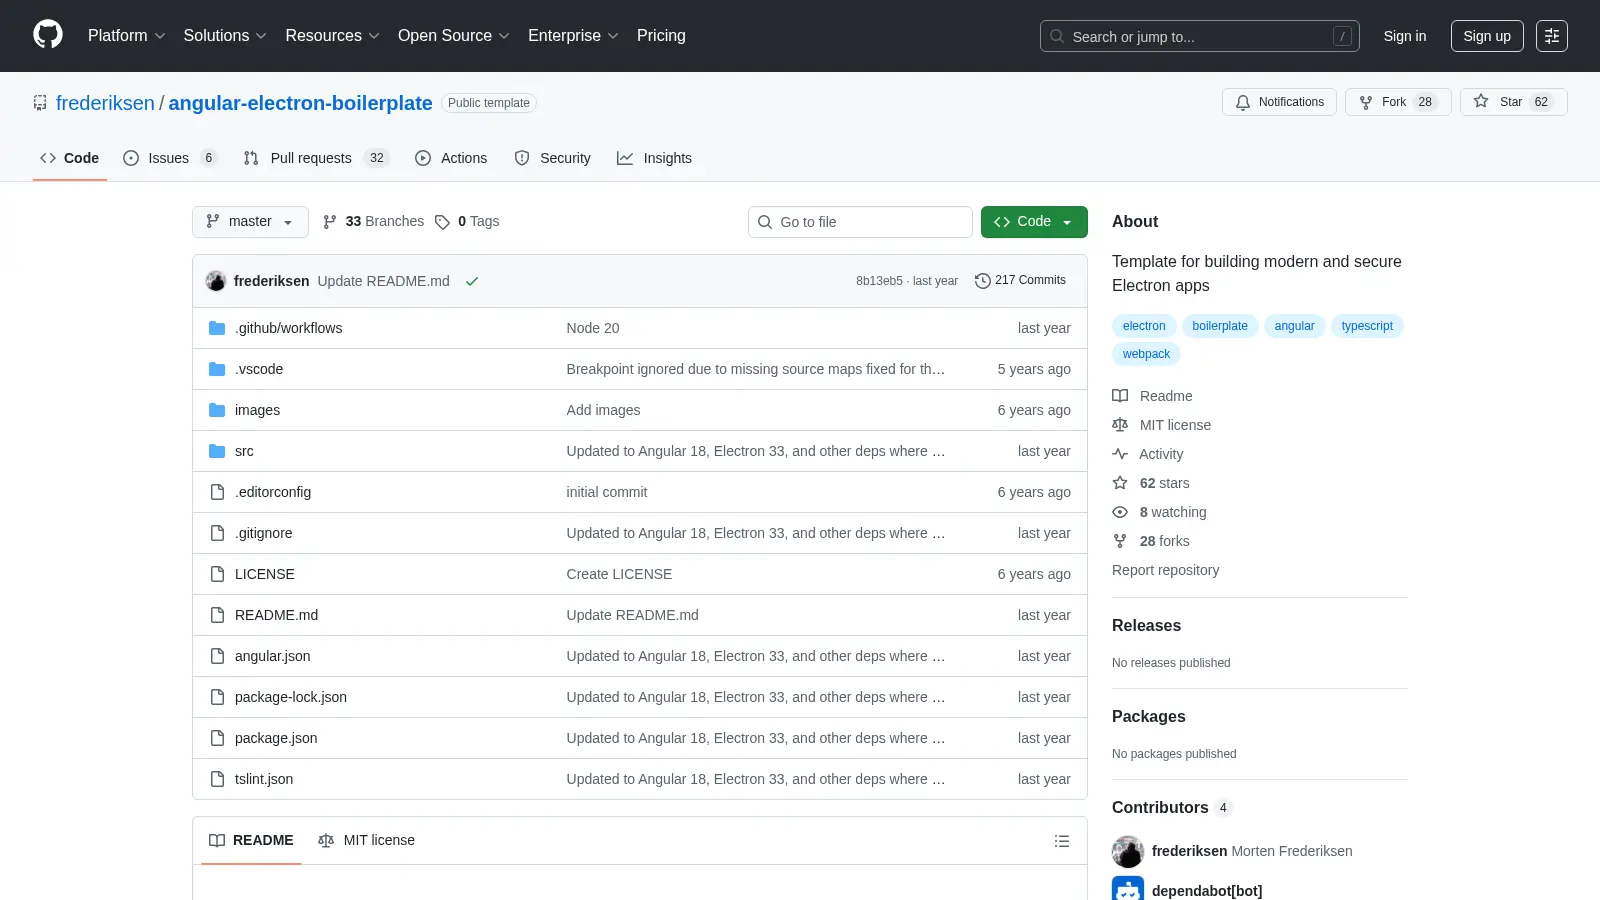
Task: Click the webpack topic tag
Action: coord(1146,354)
